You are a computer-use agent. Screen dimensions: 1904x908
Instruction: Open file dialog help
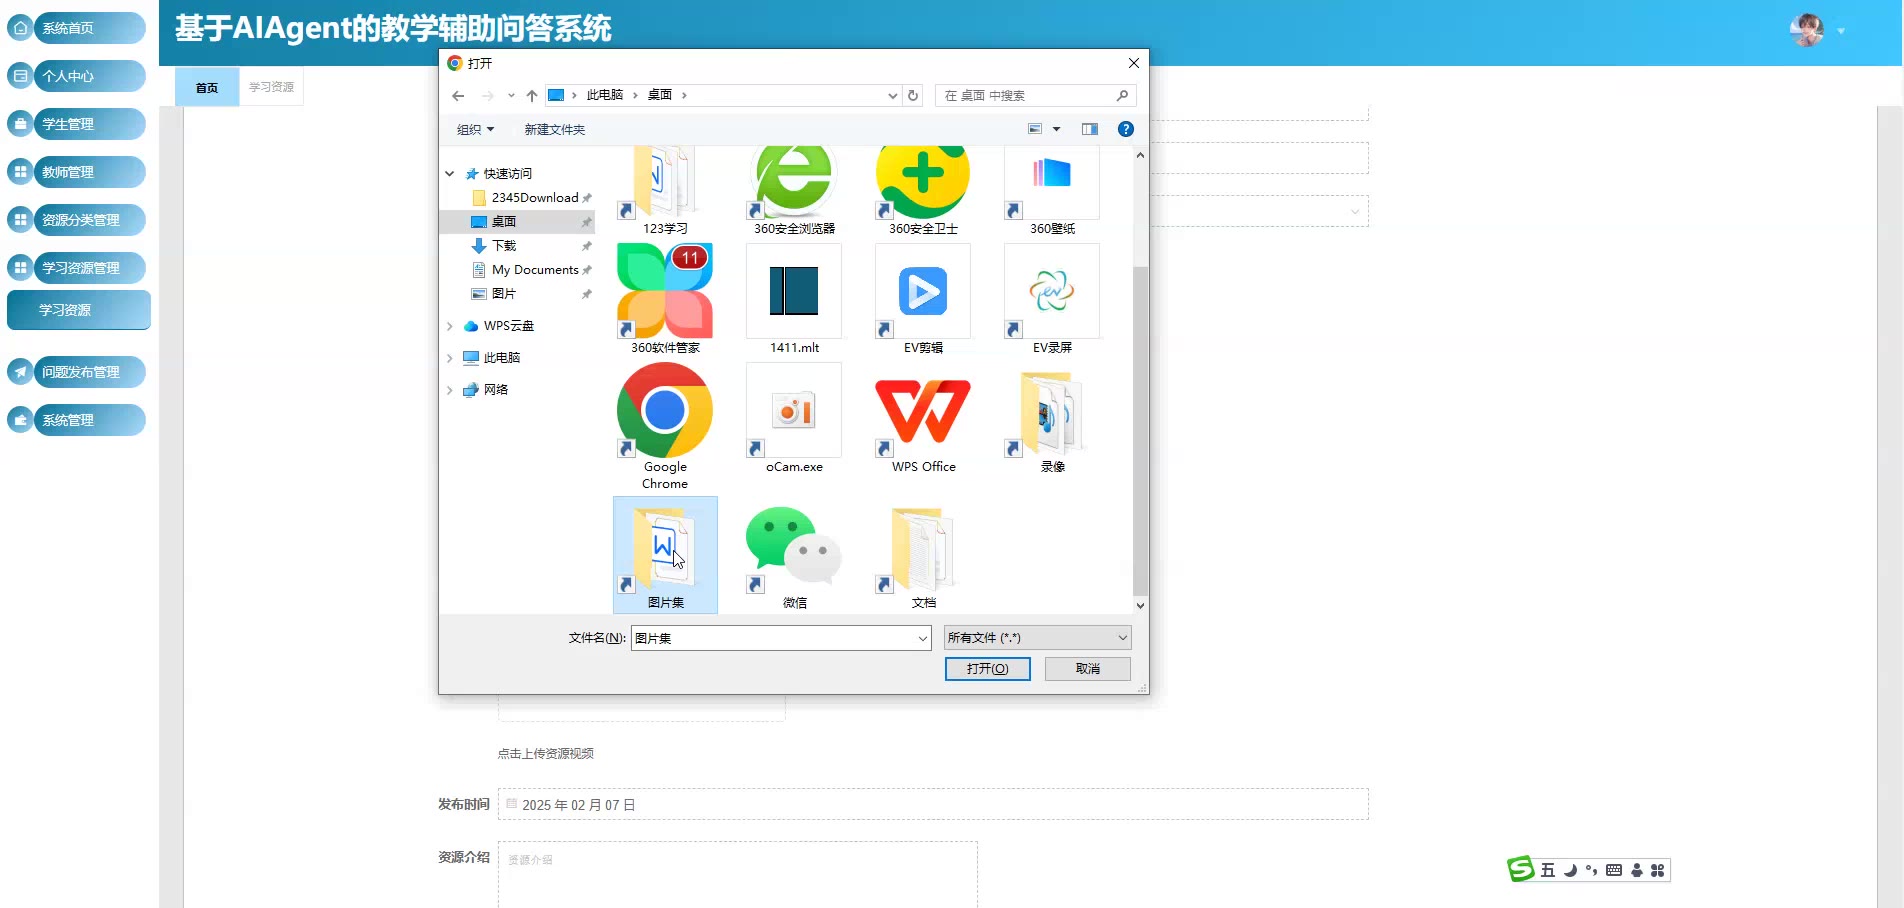point(1126,129)
